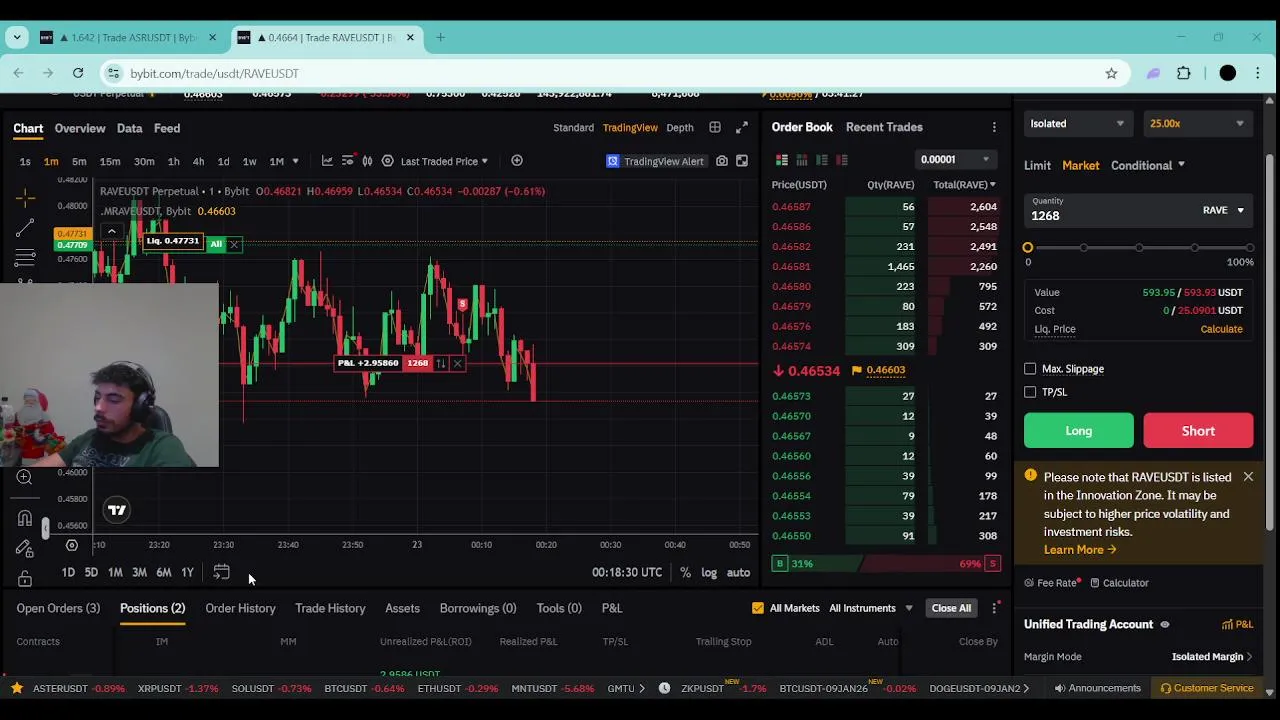Toggle the chart percent scale

pos(685,572)
